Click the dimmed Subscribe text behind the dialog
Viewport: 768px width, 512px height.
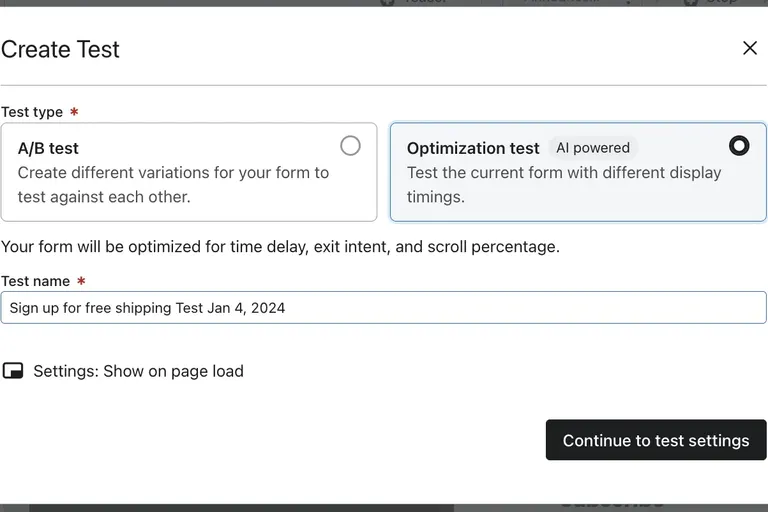(x=612, y=505)
